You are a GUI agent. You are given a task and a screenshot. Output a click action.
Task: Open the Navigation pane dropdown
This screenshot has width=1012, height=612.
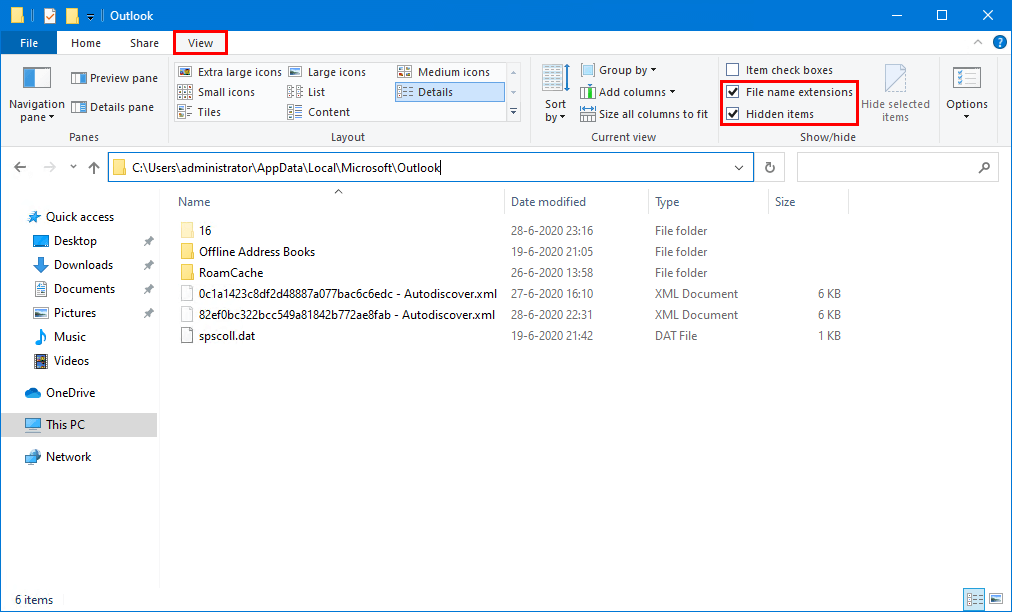pyautogui.click(x=37, y=94)
